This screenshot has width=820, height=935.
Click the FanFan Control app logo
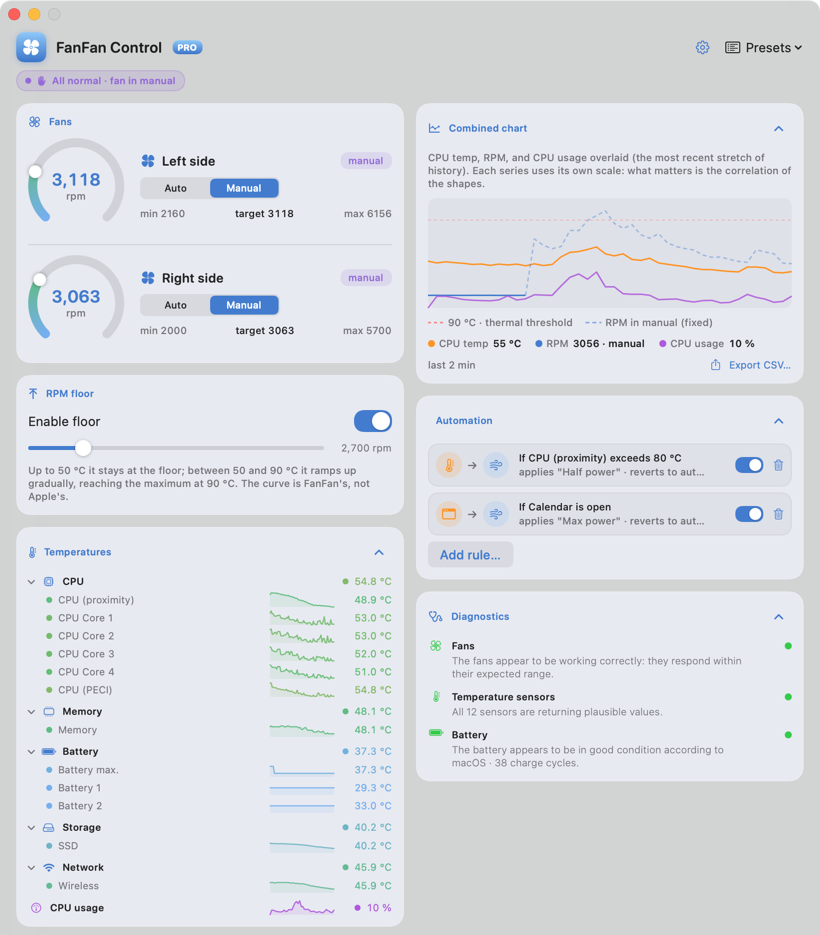(31, 47)
